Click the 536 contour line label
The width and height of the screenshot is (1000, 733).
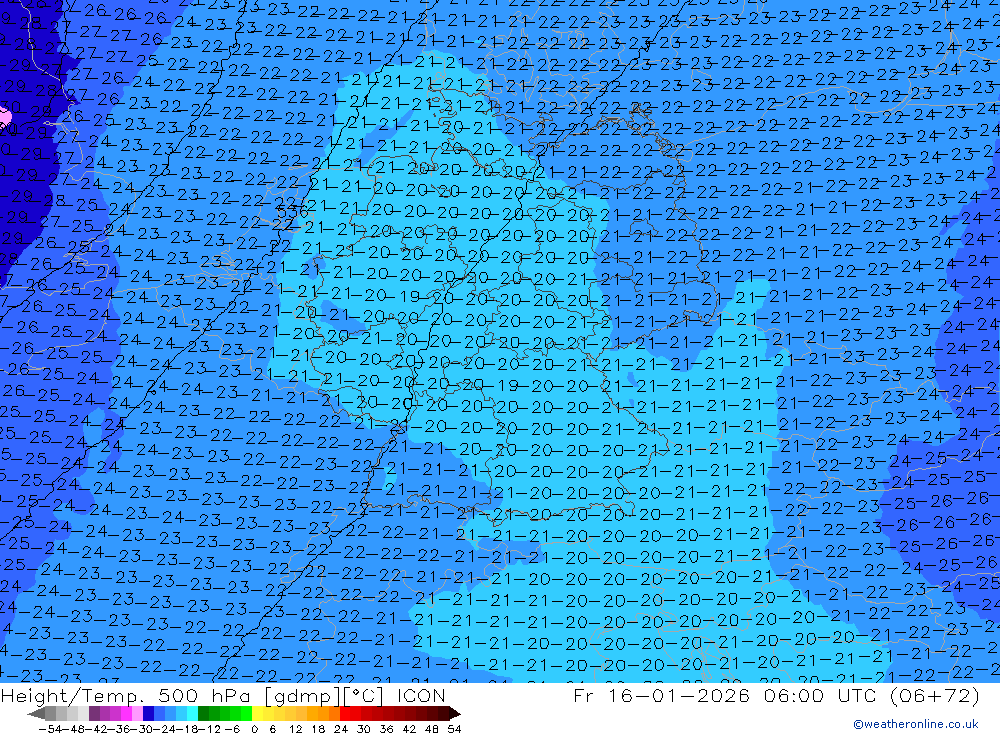293,210
